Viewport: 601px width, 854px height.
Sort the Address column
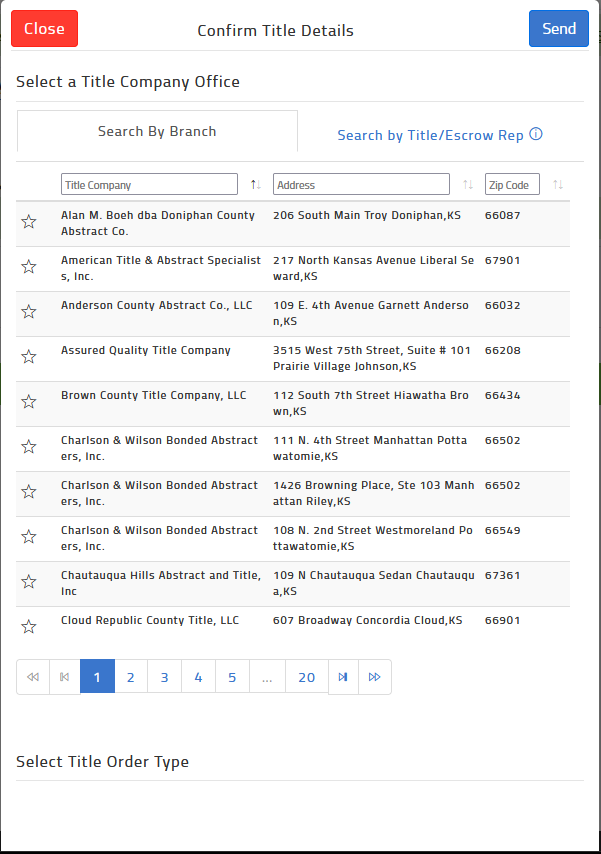[x=467, y=184]
